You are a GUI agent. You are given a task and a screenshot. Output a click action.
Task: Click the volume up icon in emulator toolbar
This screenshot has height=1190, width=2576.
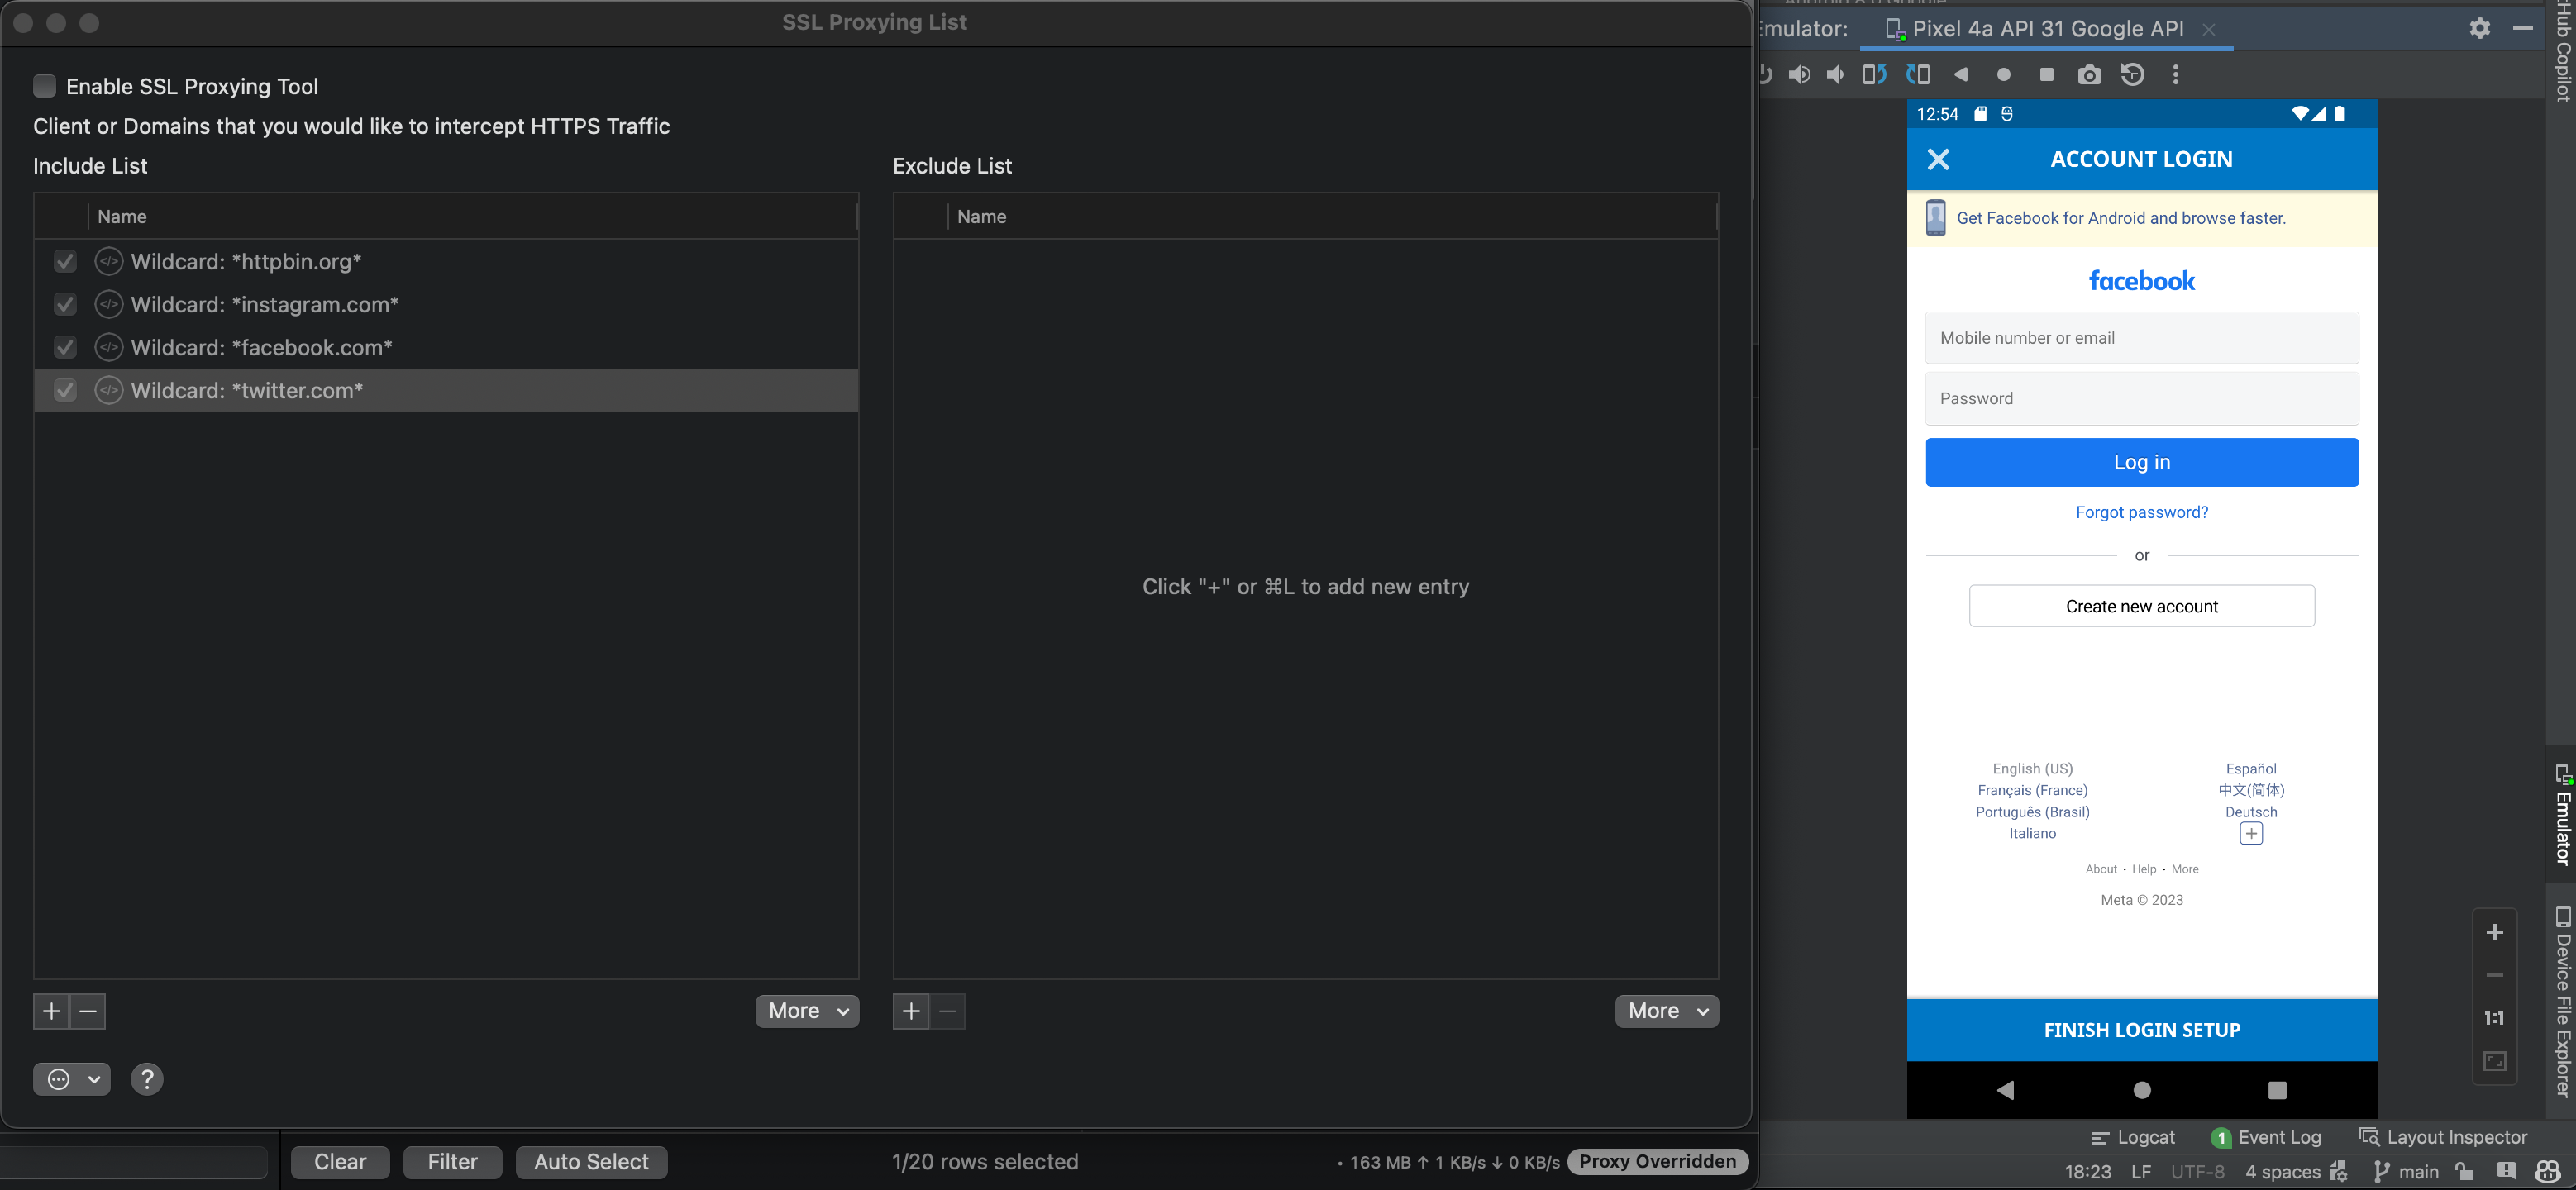[x=1800, y=74]
